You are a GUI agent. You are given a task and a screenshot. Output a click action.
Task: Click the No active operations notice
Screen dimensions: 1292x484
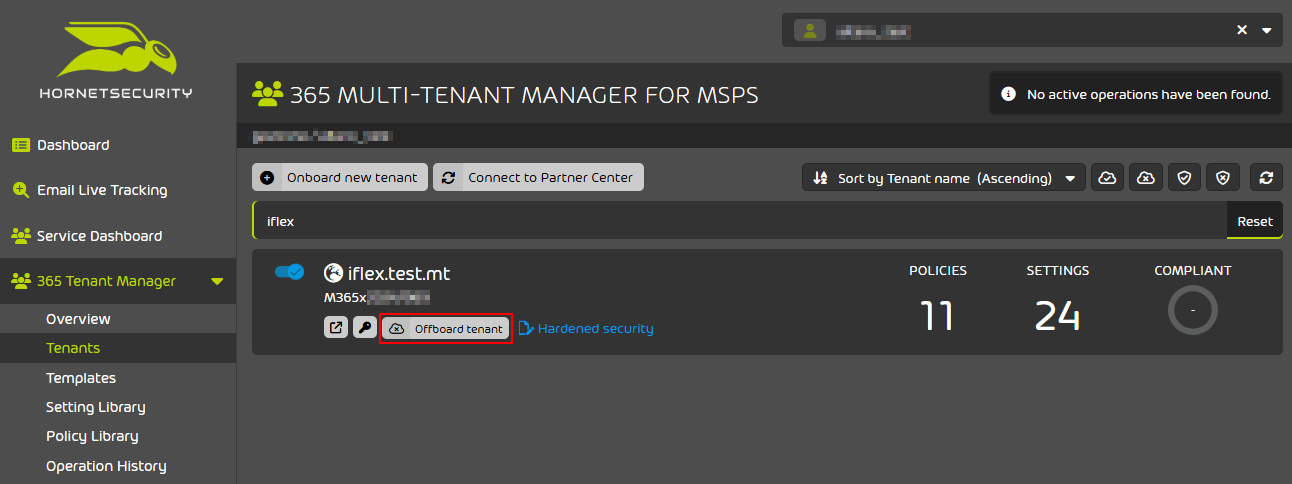(x=1136, y=94)
